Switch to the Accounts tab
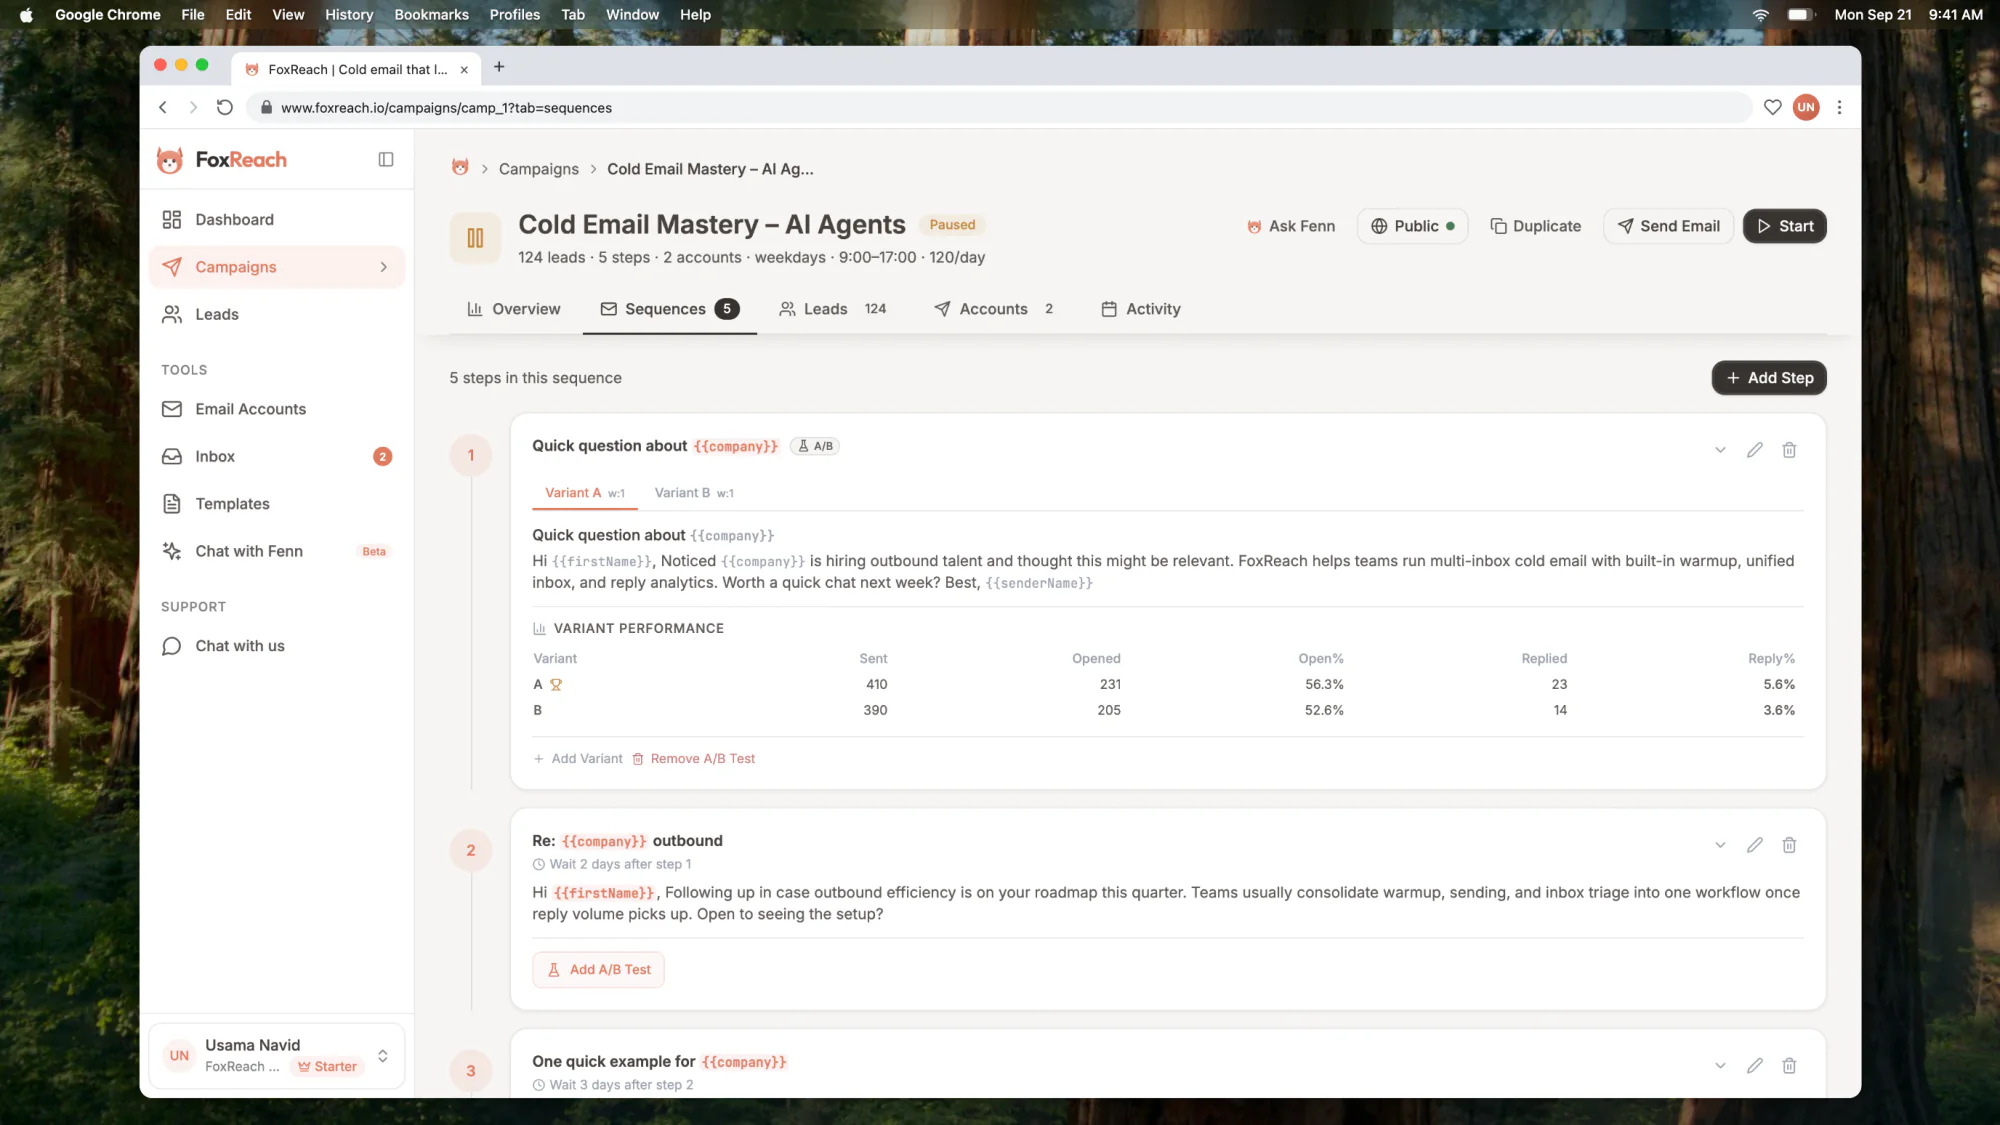The image size is (2000, 1125). [x=993, y=309]
